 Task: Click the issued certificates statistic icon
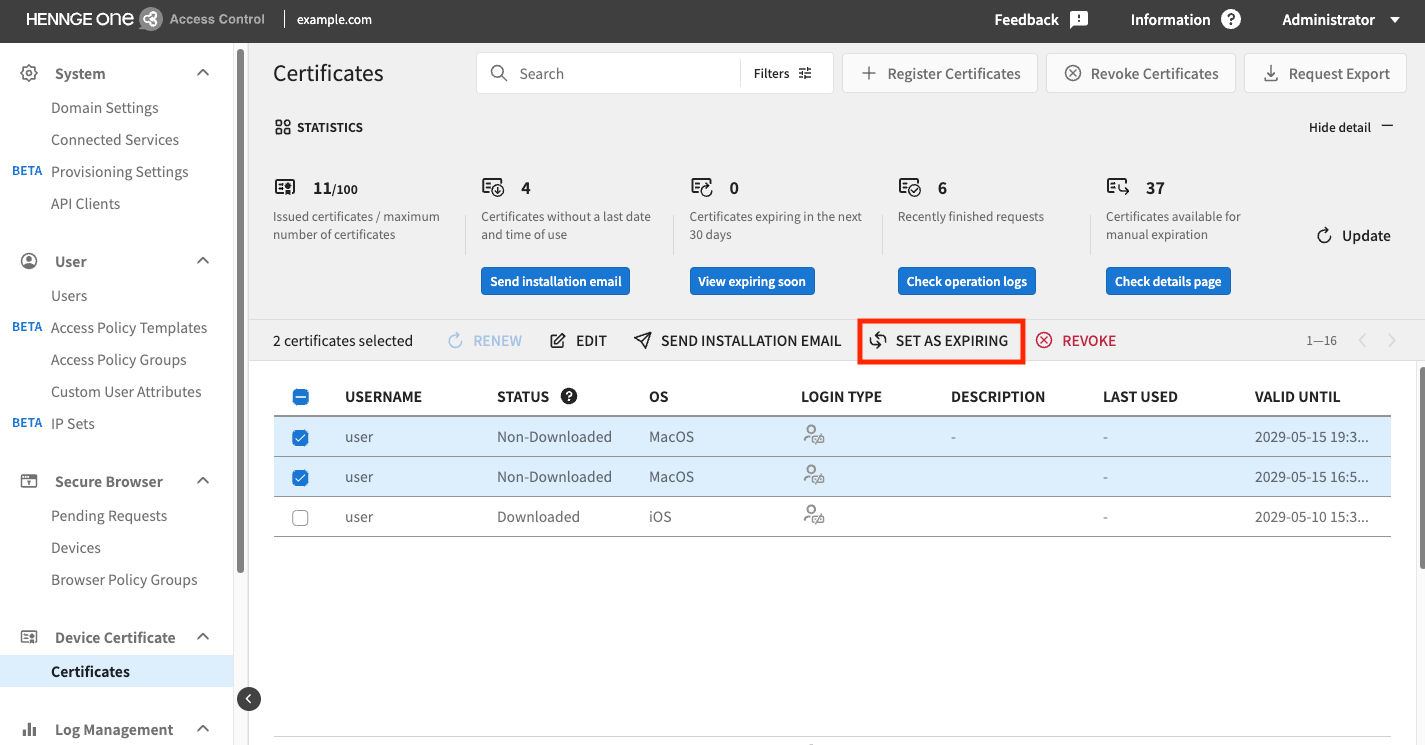[285, 187]
